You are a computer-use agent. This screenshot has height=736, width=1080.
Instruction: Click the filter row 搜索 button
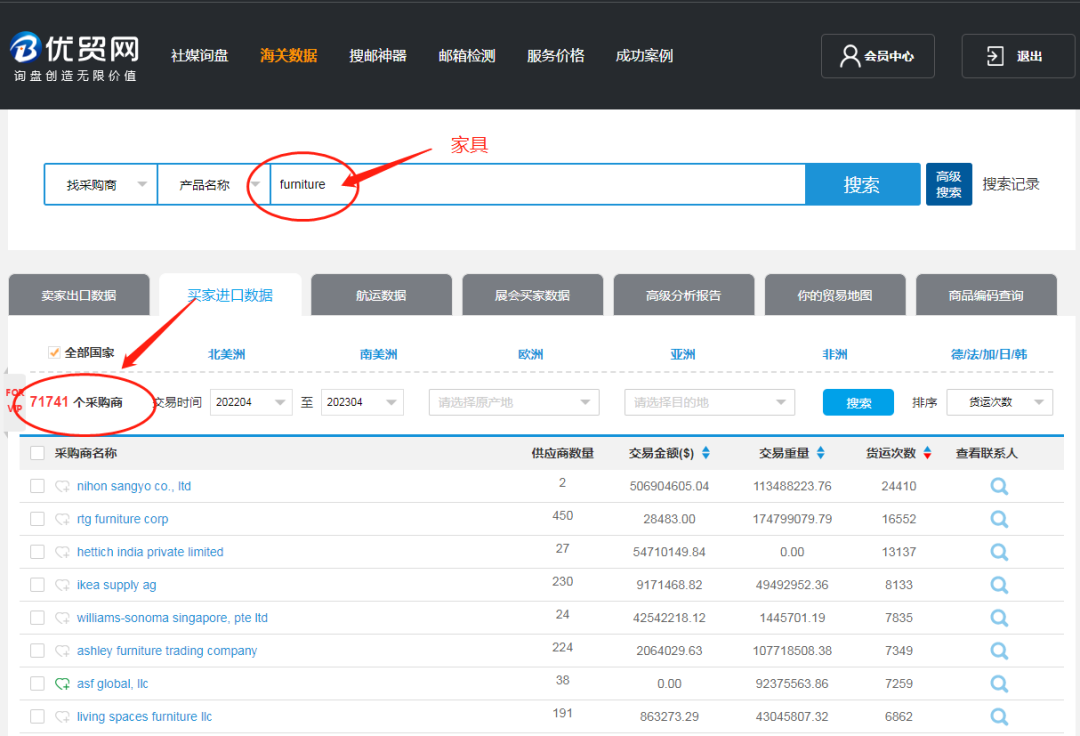[x=858, y=403]
